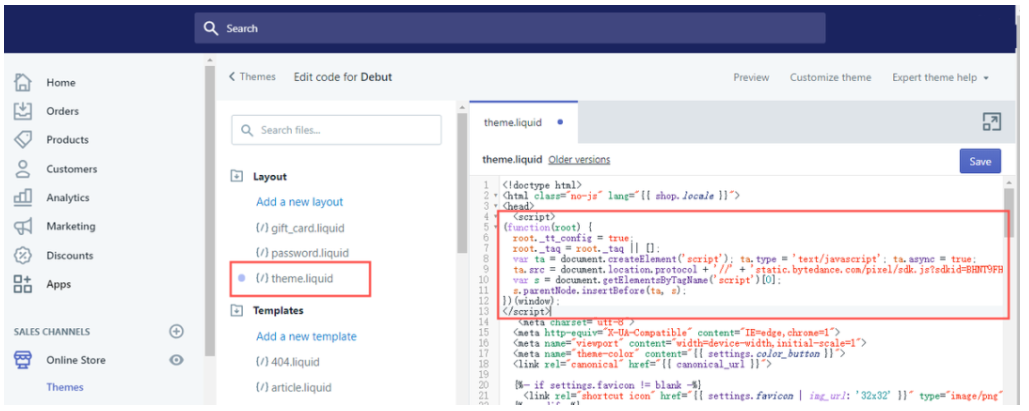The image size is (1029, 411).
Task: Fold code at line 5 arrow
Action: [494, 227]
